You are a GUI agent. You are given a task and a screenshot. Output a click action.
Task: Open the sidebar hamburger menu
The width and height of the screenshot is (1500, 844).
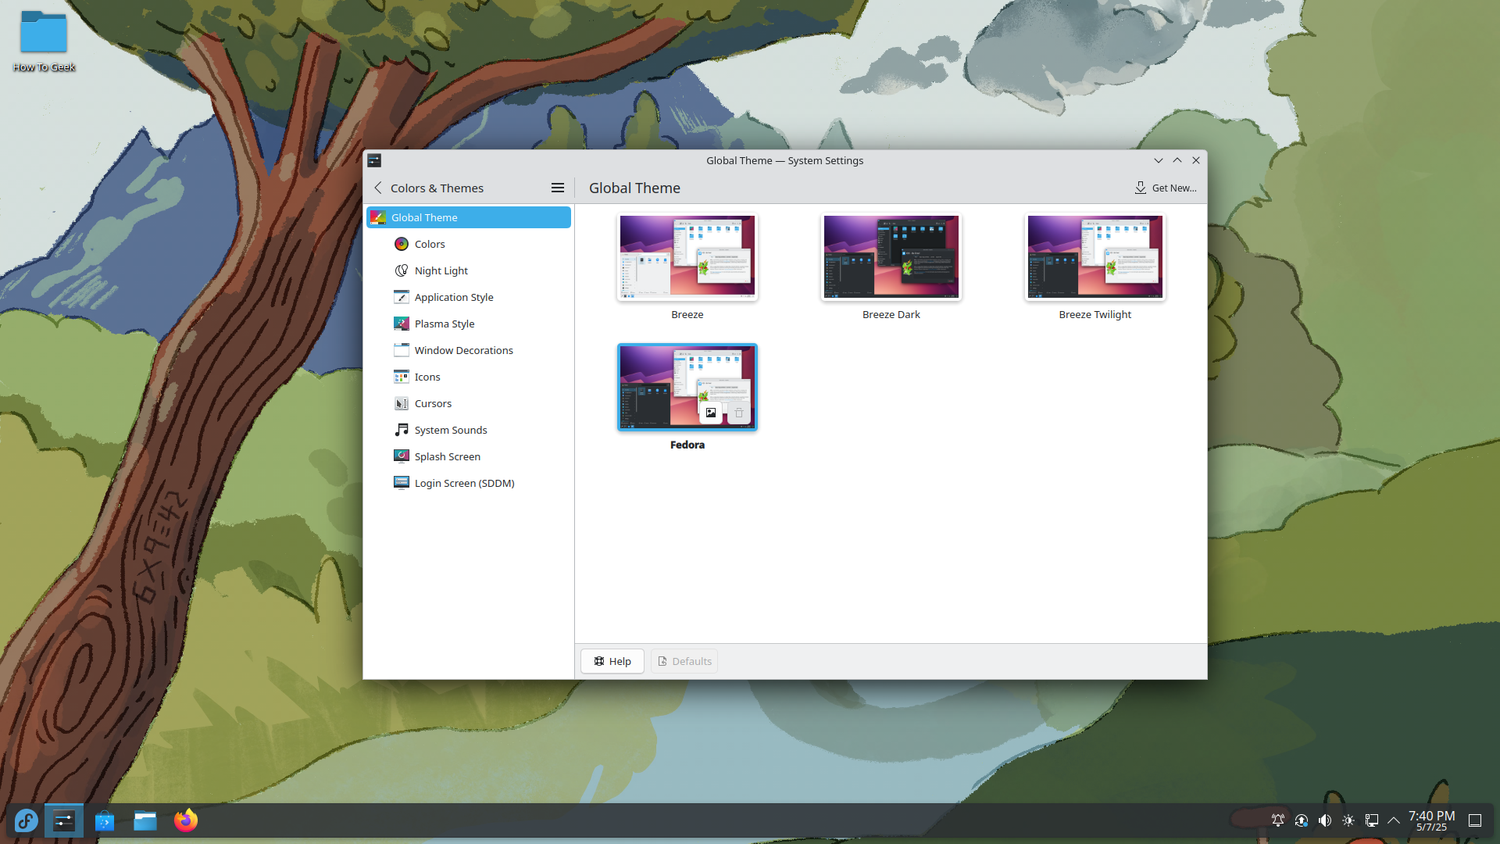click(x=558, y=188)
